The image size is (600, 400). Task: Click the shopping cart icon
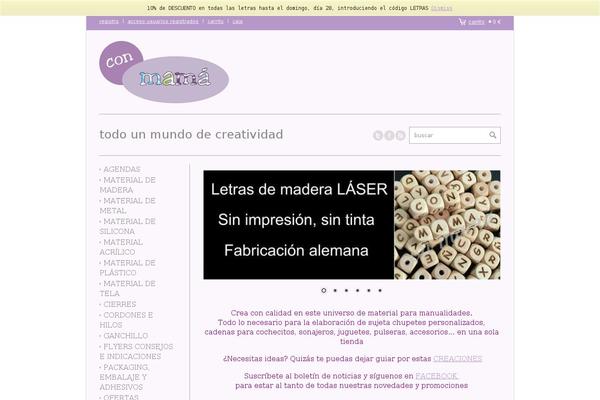462,22
